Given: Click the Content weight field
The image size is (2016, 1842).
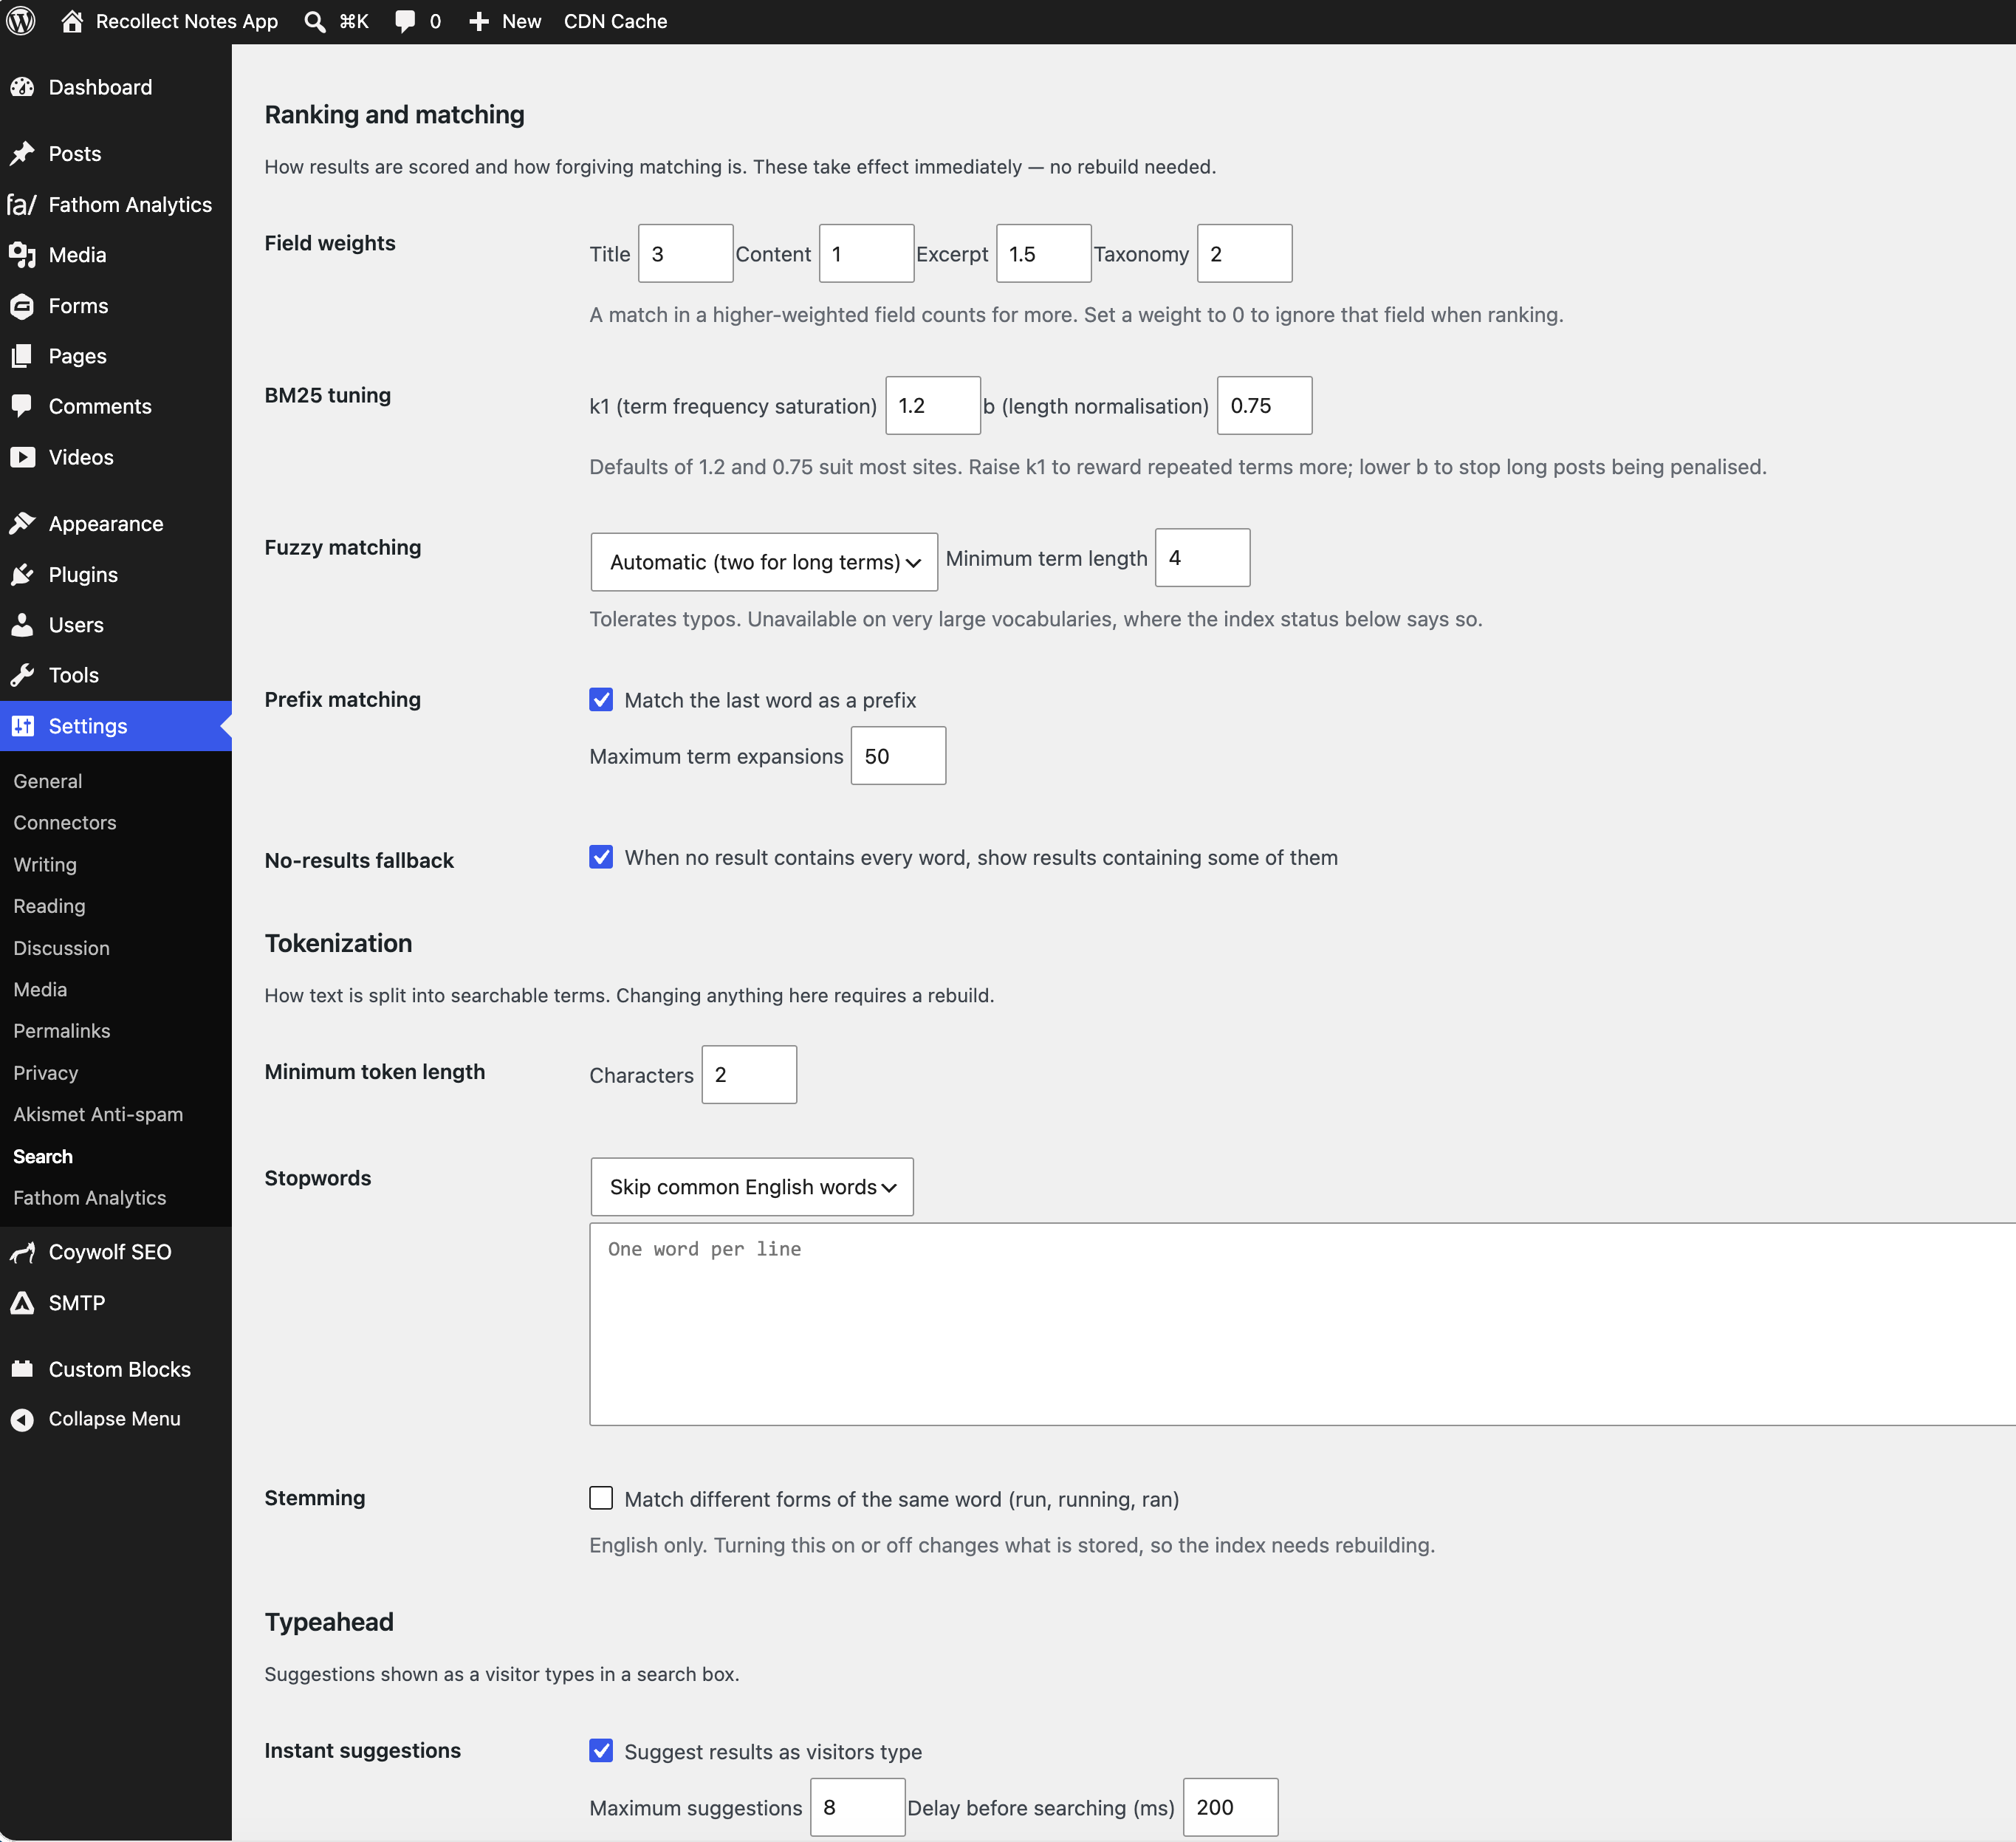Looking at the screenshot, I should tap(866, 254).
